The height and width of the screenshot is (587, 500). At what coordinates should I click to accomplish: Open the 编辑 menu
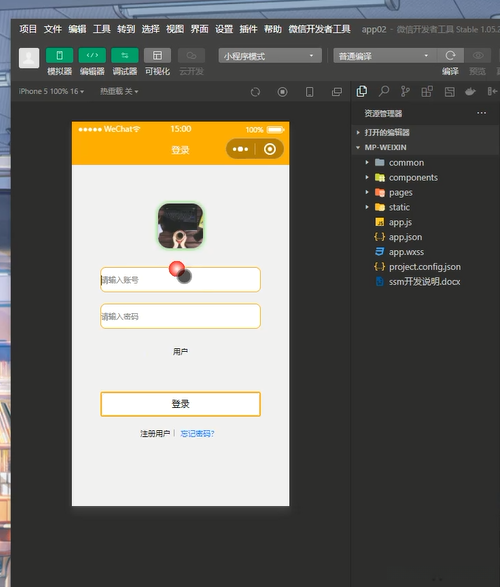(x=77, y=29)
